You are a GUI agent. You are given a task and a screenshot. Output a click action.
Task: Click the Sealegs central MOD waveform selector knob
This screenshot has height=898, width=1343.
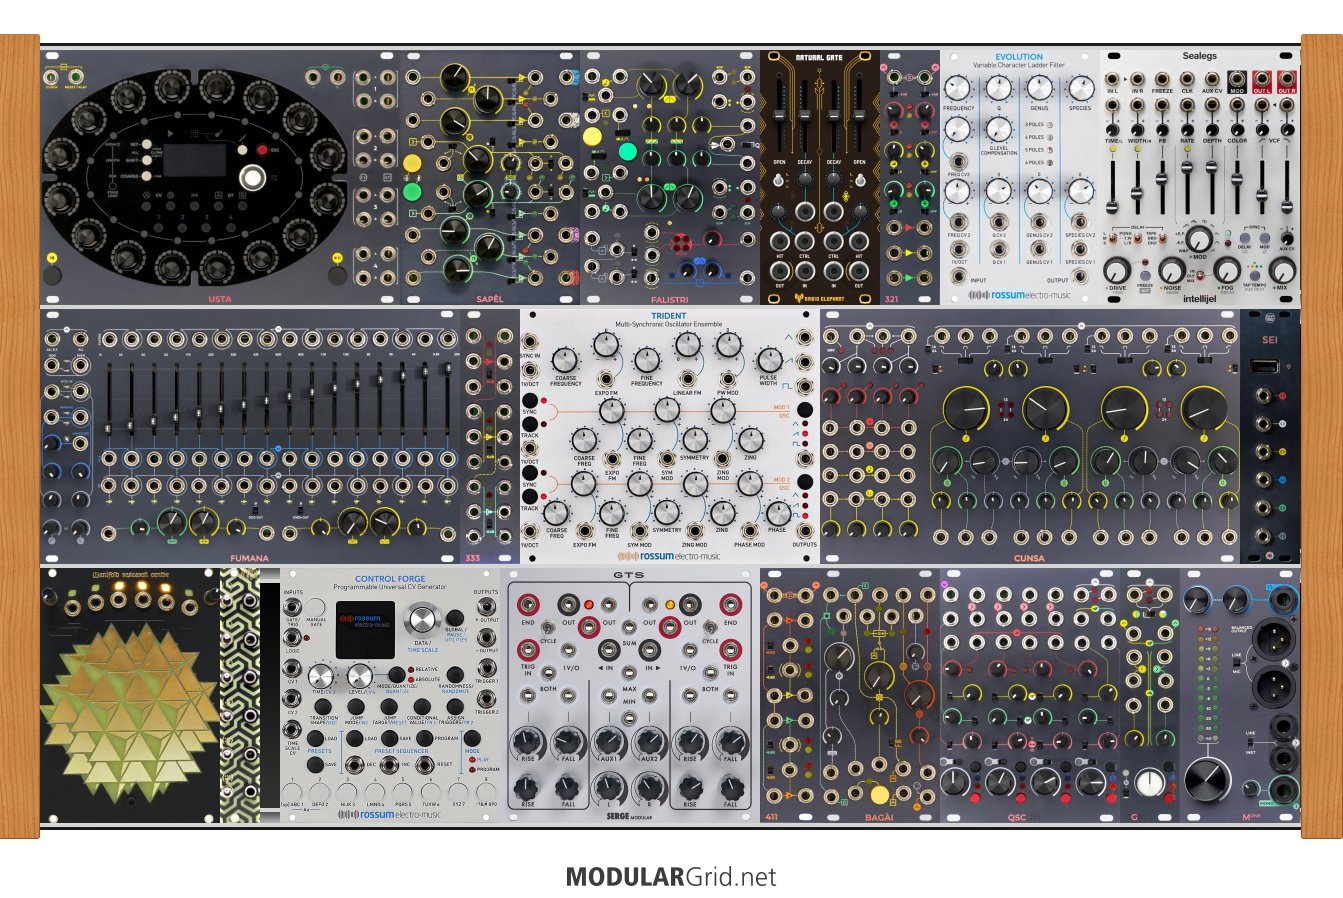1200,238
